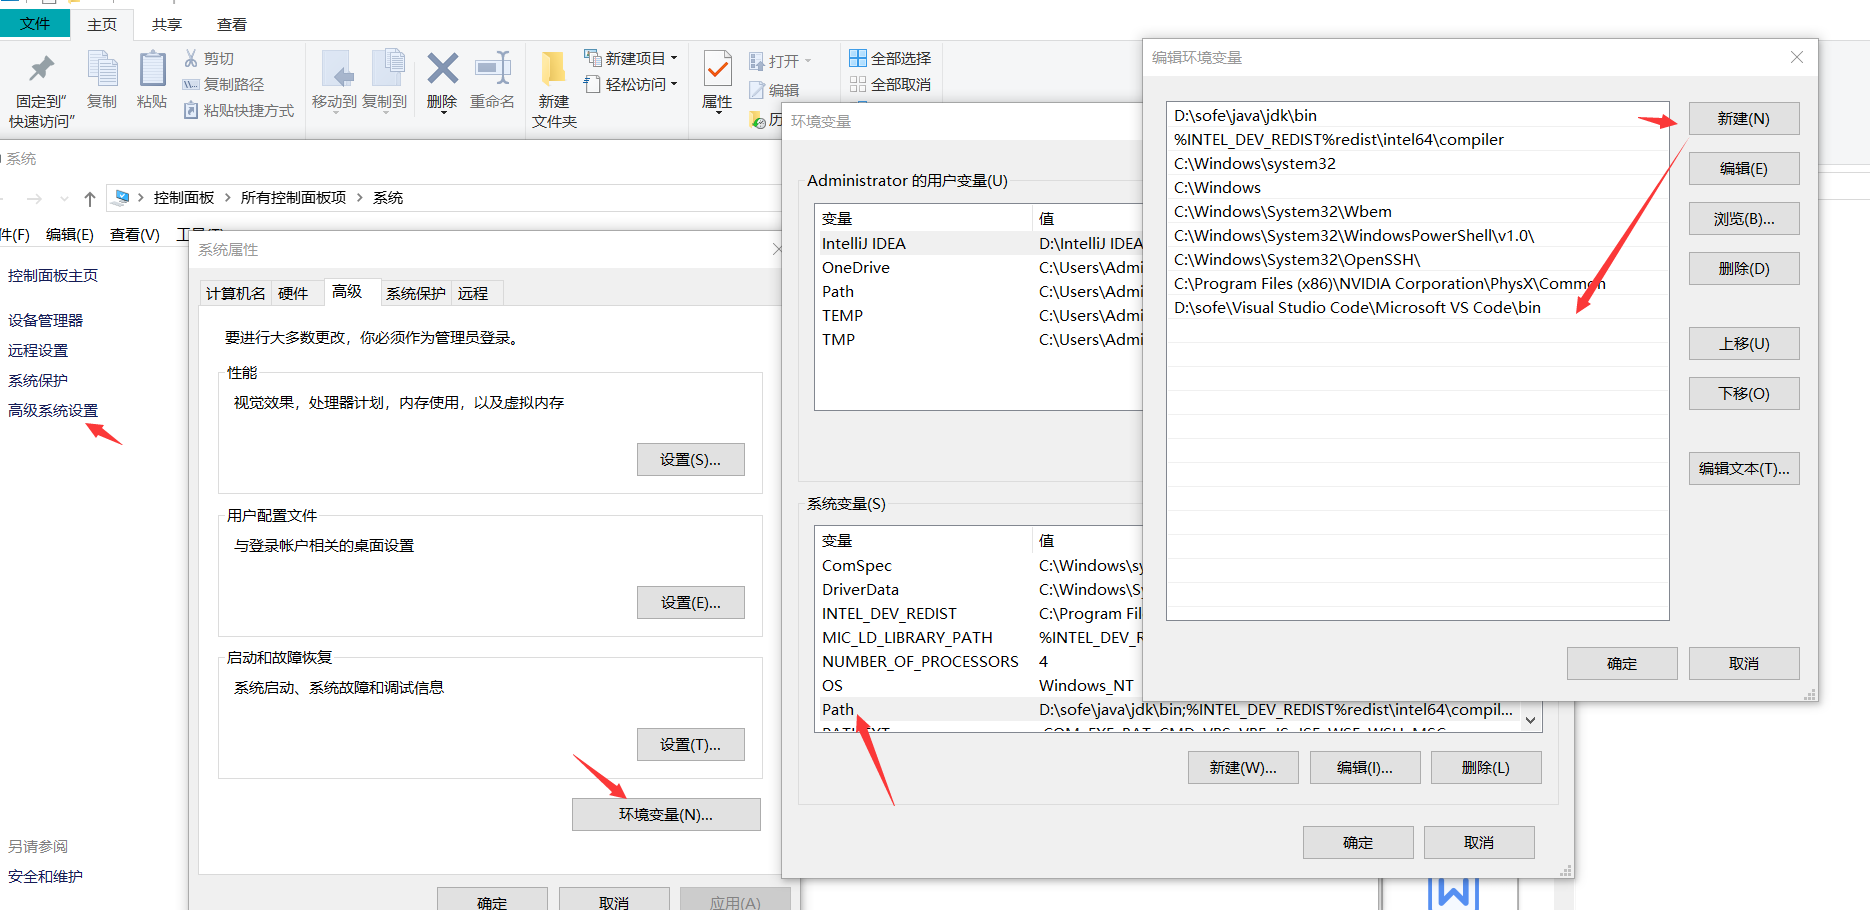Viewport: 1870px width, 910px height.
Task: Click performance 设置(S)... button
Action: pyautogui.click(x=690, y=460)
